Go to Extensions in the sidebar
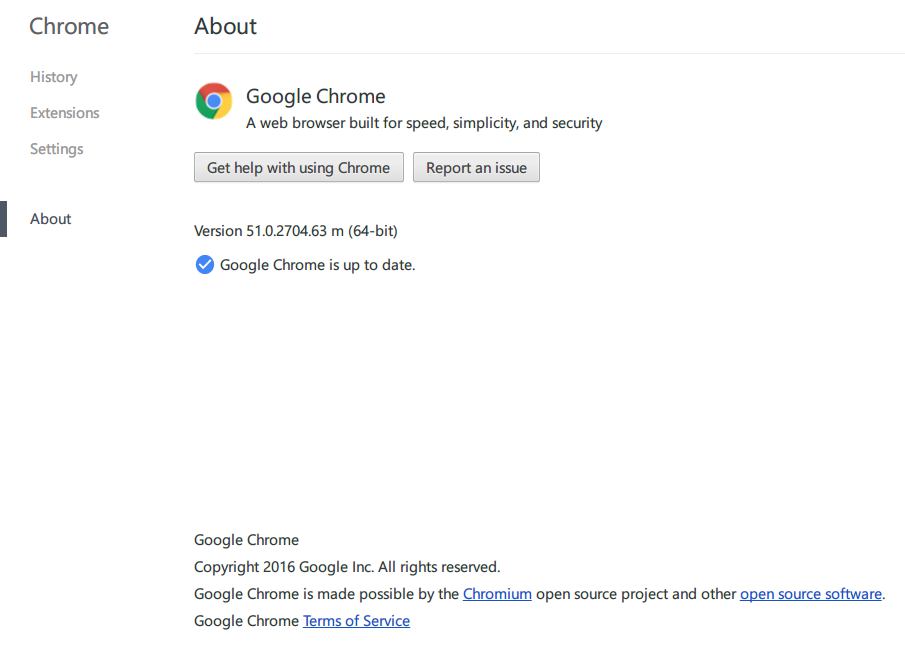The width and height of the screenshot is (905, 651). 65,113
